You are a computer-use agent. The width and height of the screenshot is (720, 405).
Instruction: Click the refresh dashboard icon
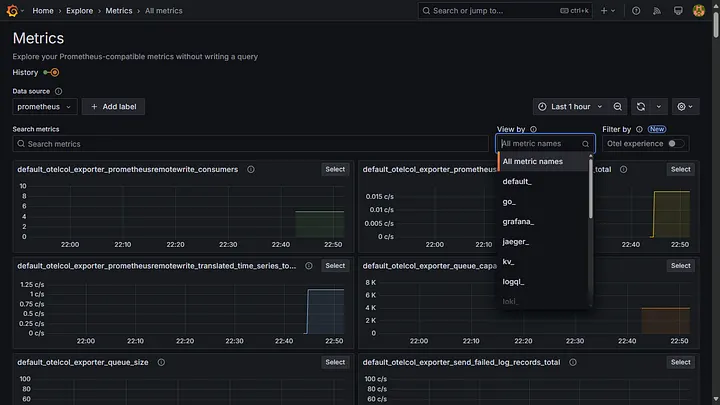tap(641, 107)
